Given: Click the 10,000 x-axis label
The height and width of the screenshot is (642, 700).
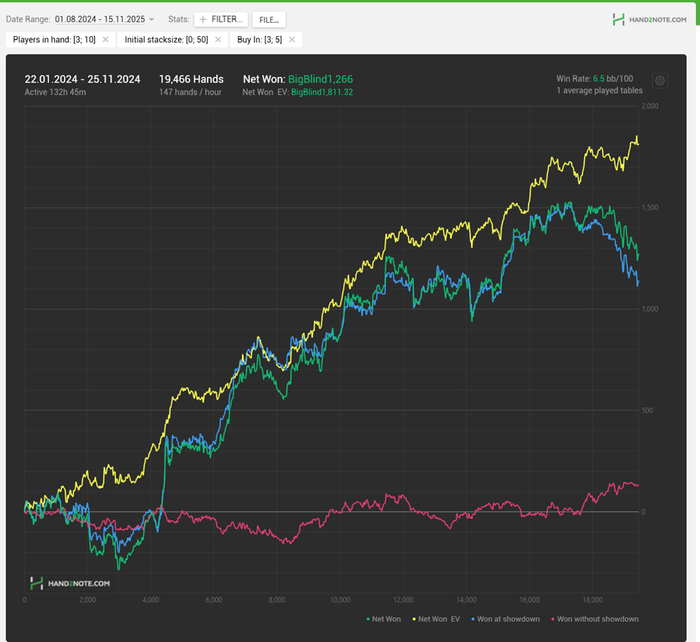Looking at the screenshot, I should [340, 600].
